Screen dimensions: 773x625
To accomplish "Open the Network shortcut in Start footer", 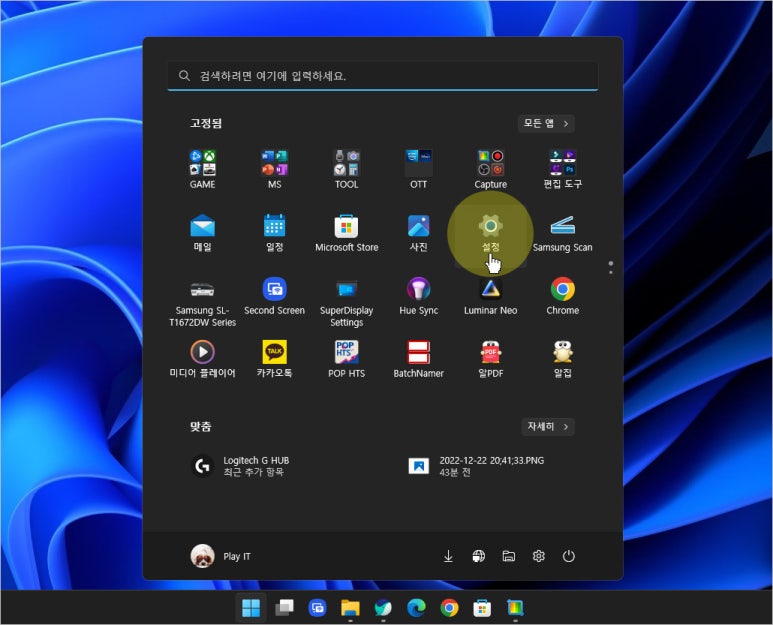I will 478,556.
